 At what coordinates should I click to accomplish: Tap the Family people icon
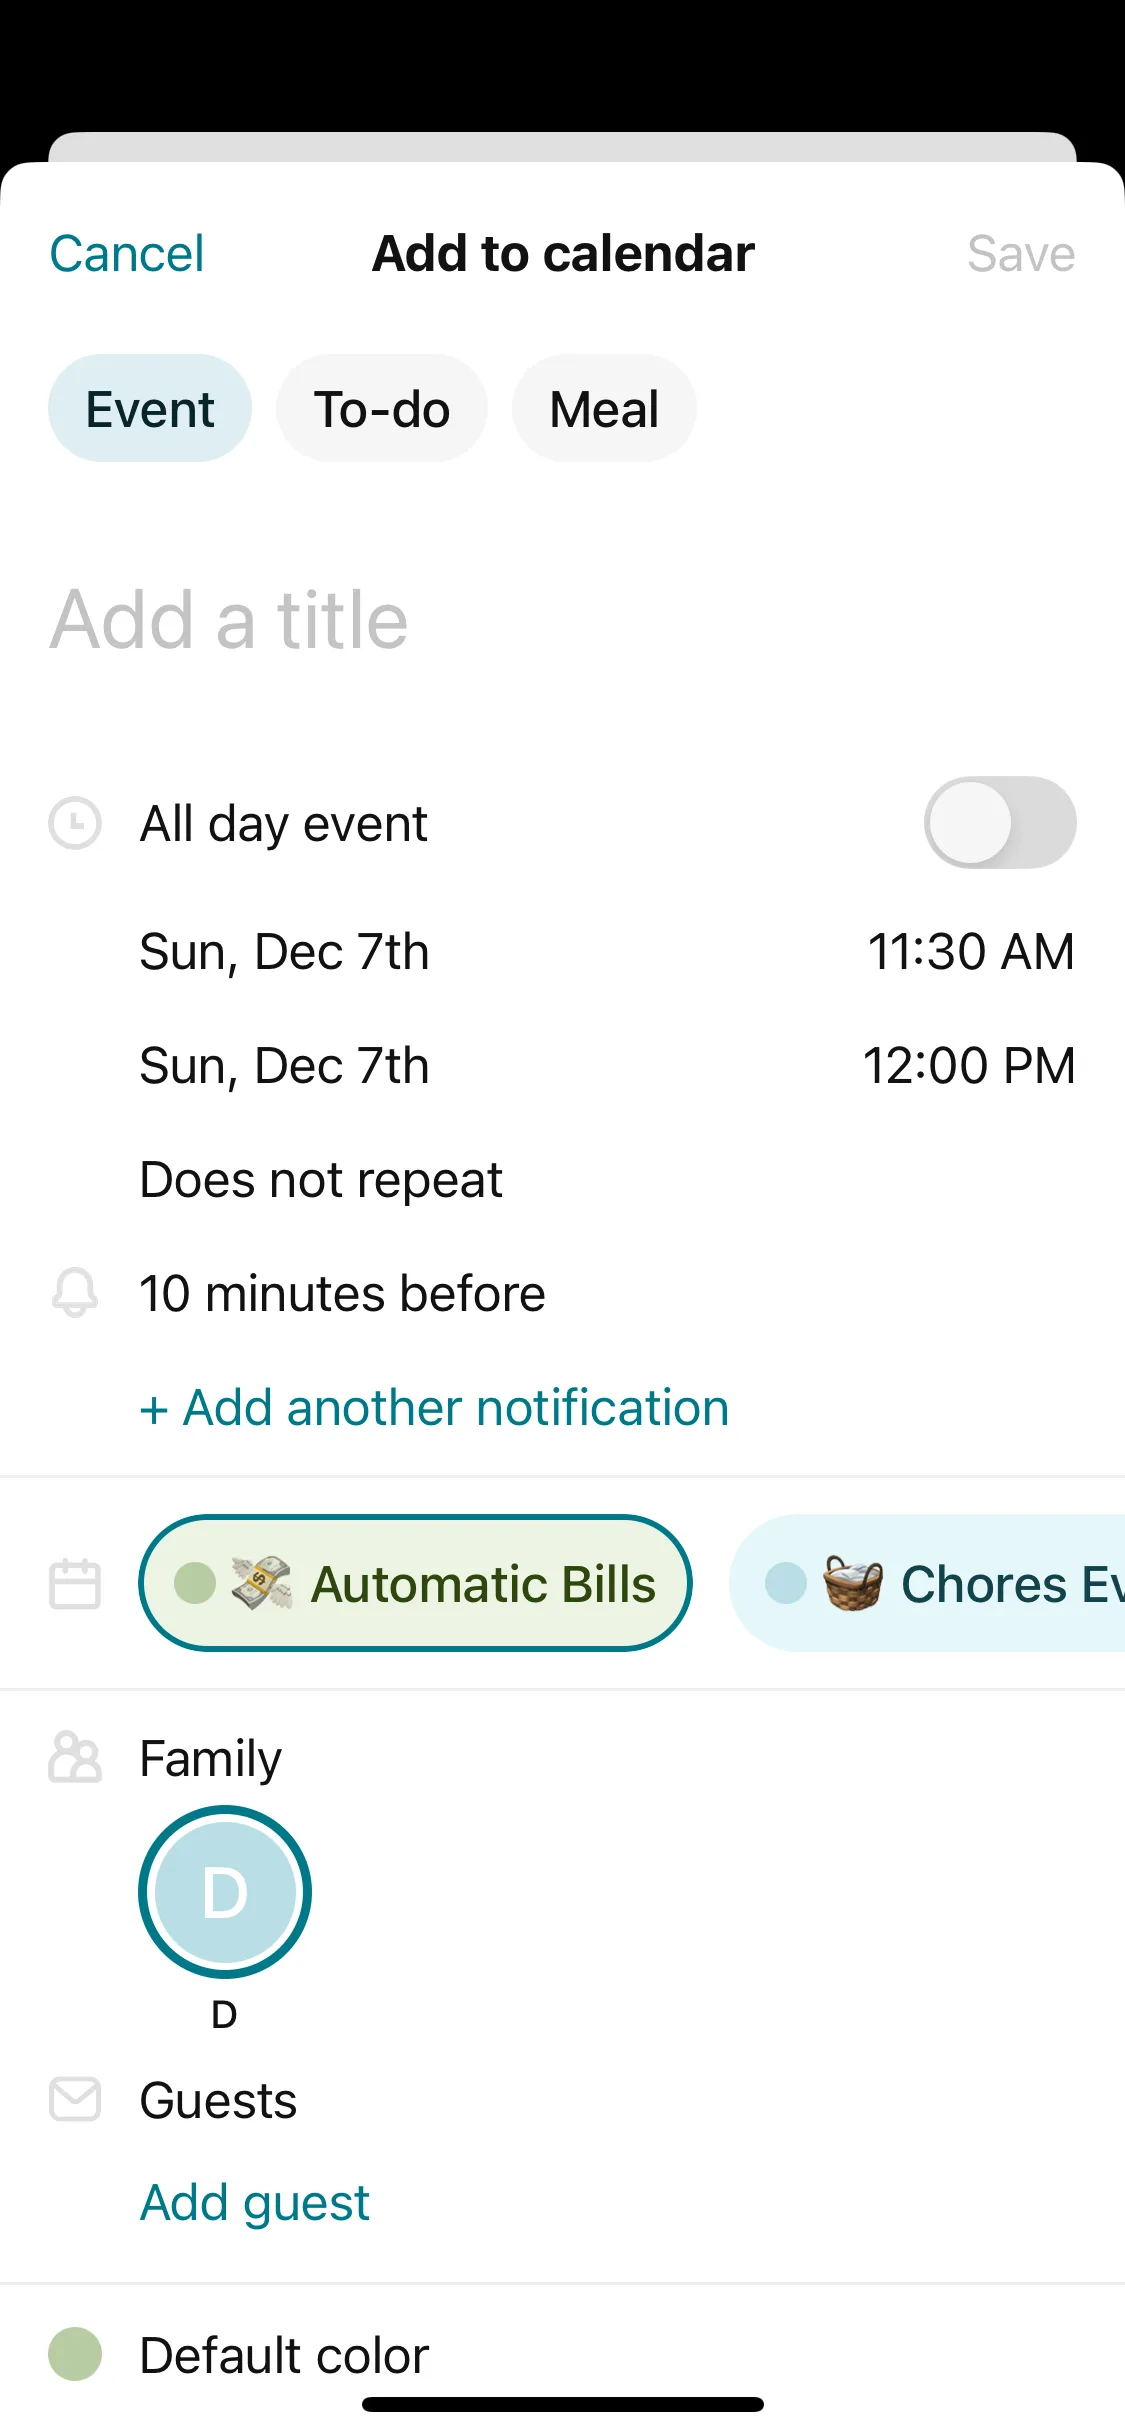(75, 1758)
